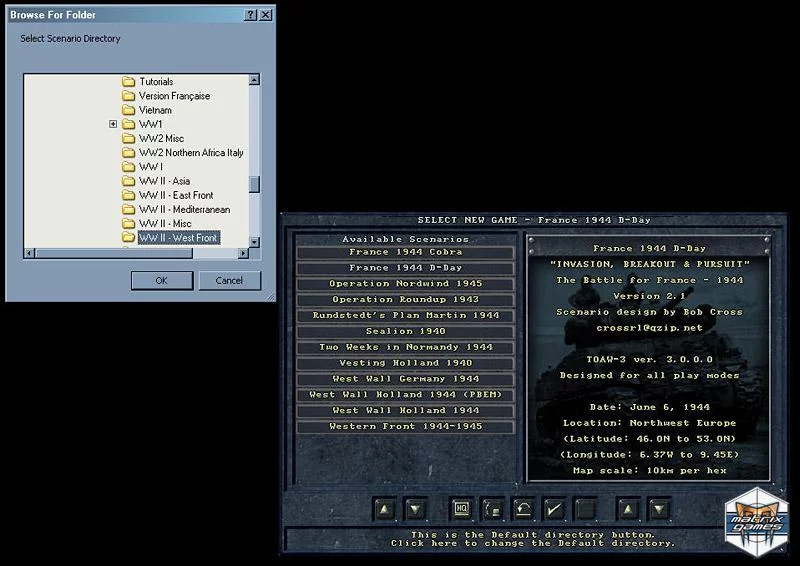Click the horizontal scrollbar thumb in folder tree

click(114, 253)
